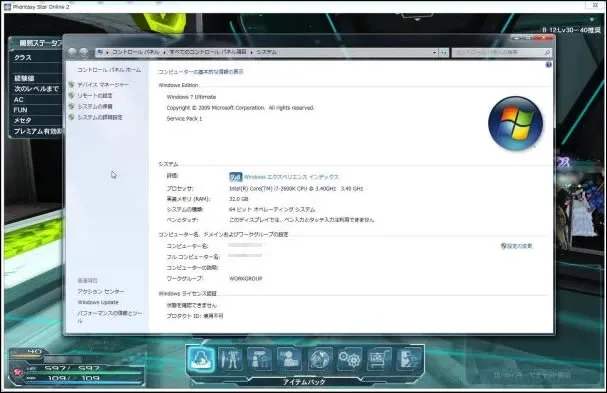Open the community people icon
This screenshot has width=607, height=393.
pos(290,359)
